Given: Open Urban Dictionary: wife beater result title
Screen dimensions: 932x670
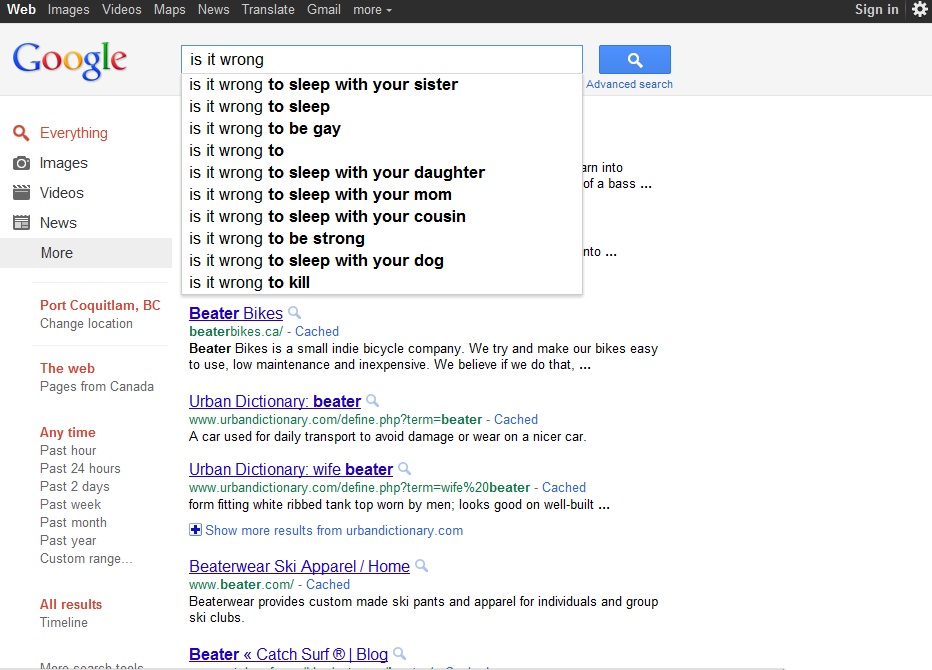Looking at the screenshot, I should click(291, 469).
